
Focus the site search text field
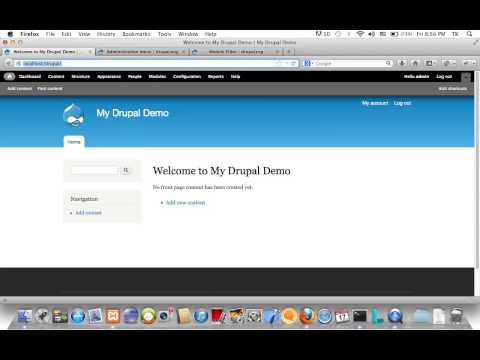click(95, 170)
